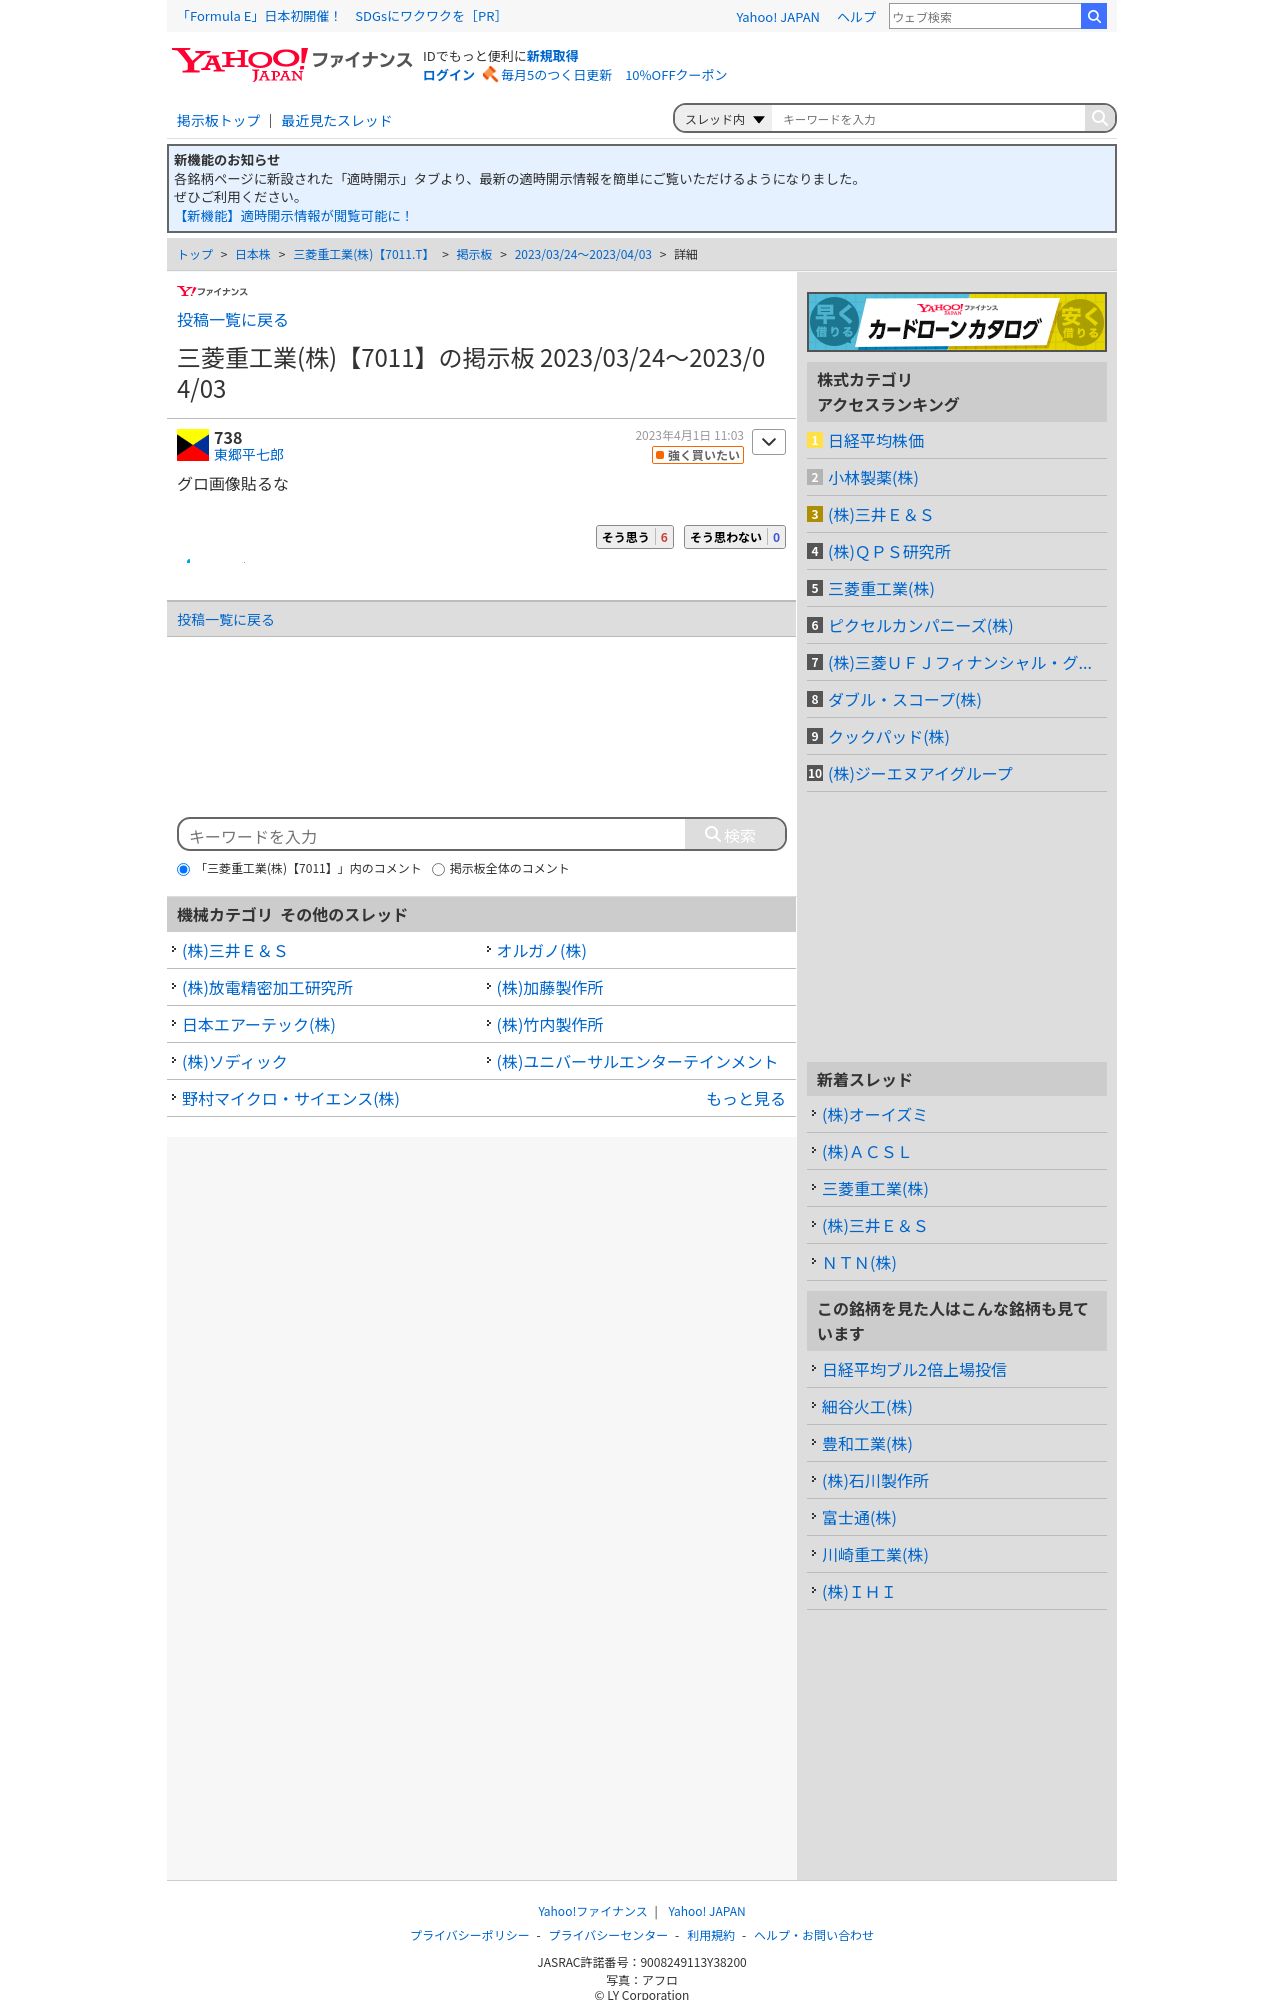Click breadcrumb 掲示板 link

coord(474,255)
